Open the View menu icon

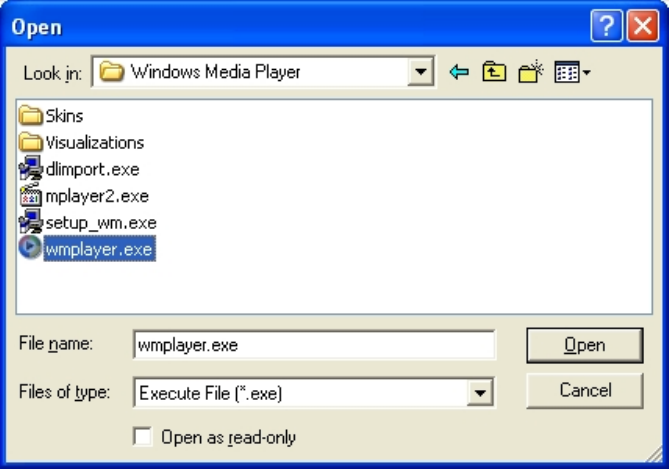pos(572,72)
